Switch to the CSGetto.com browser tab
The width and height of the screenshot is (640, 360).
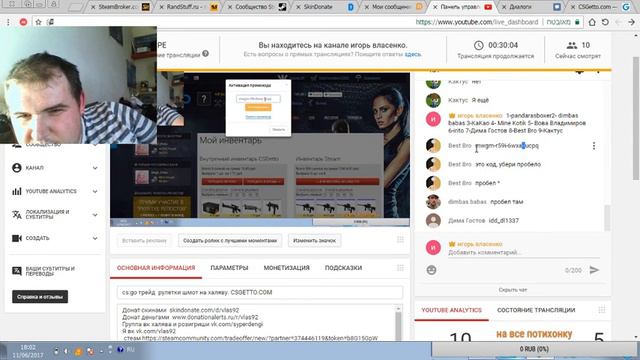point(599,7)
